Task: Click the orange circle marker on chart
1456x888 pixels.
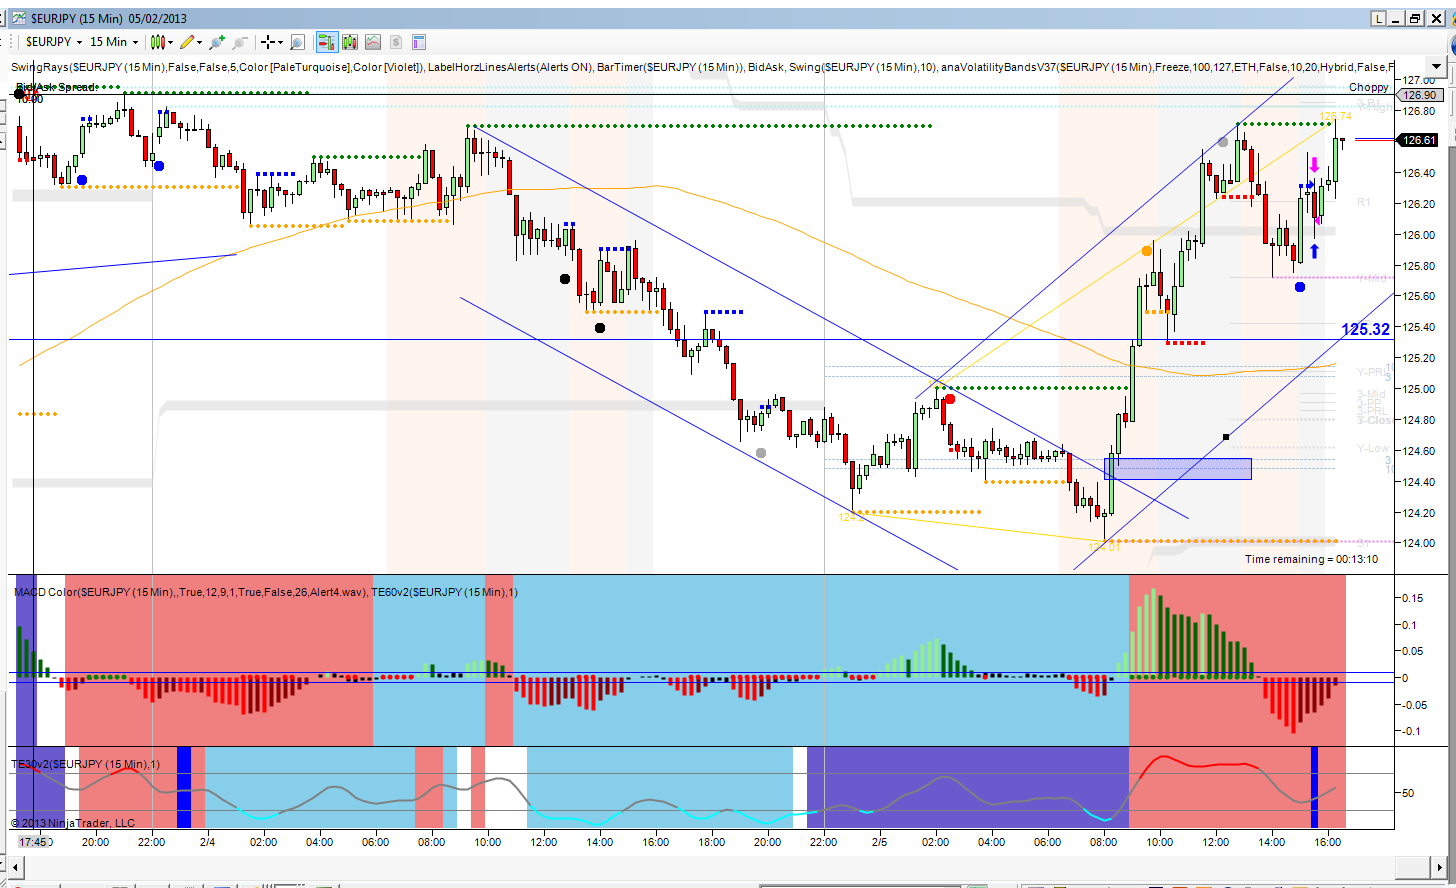Action: tap(1146, 251)
